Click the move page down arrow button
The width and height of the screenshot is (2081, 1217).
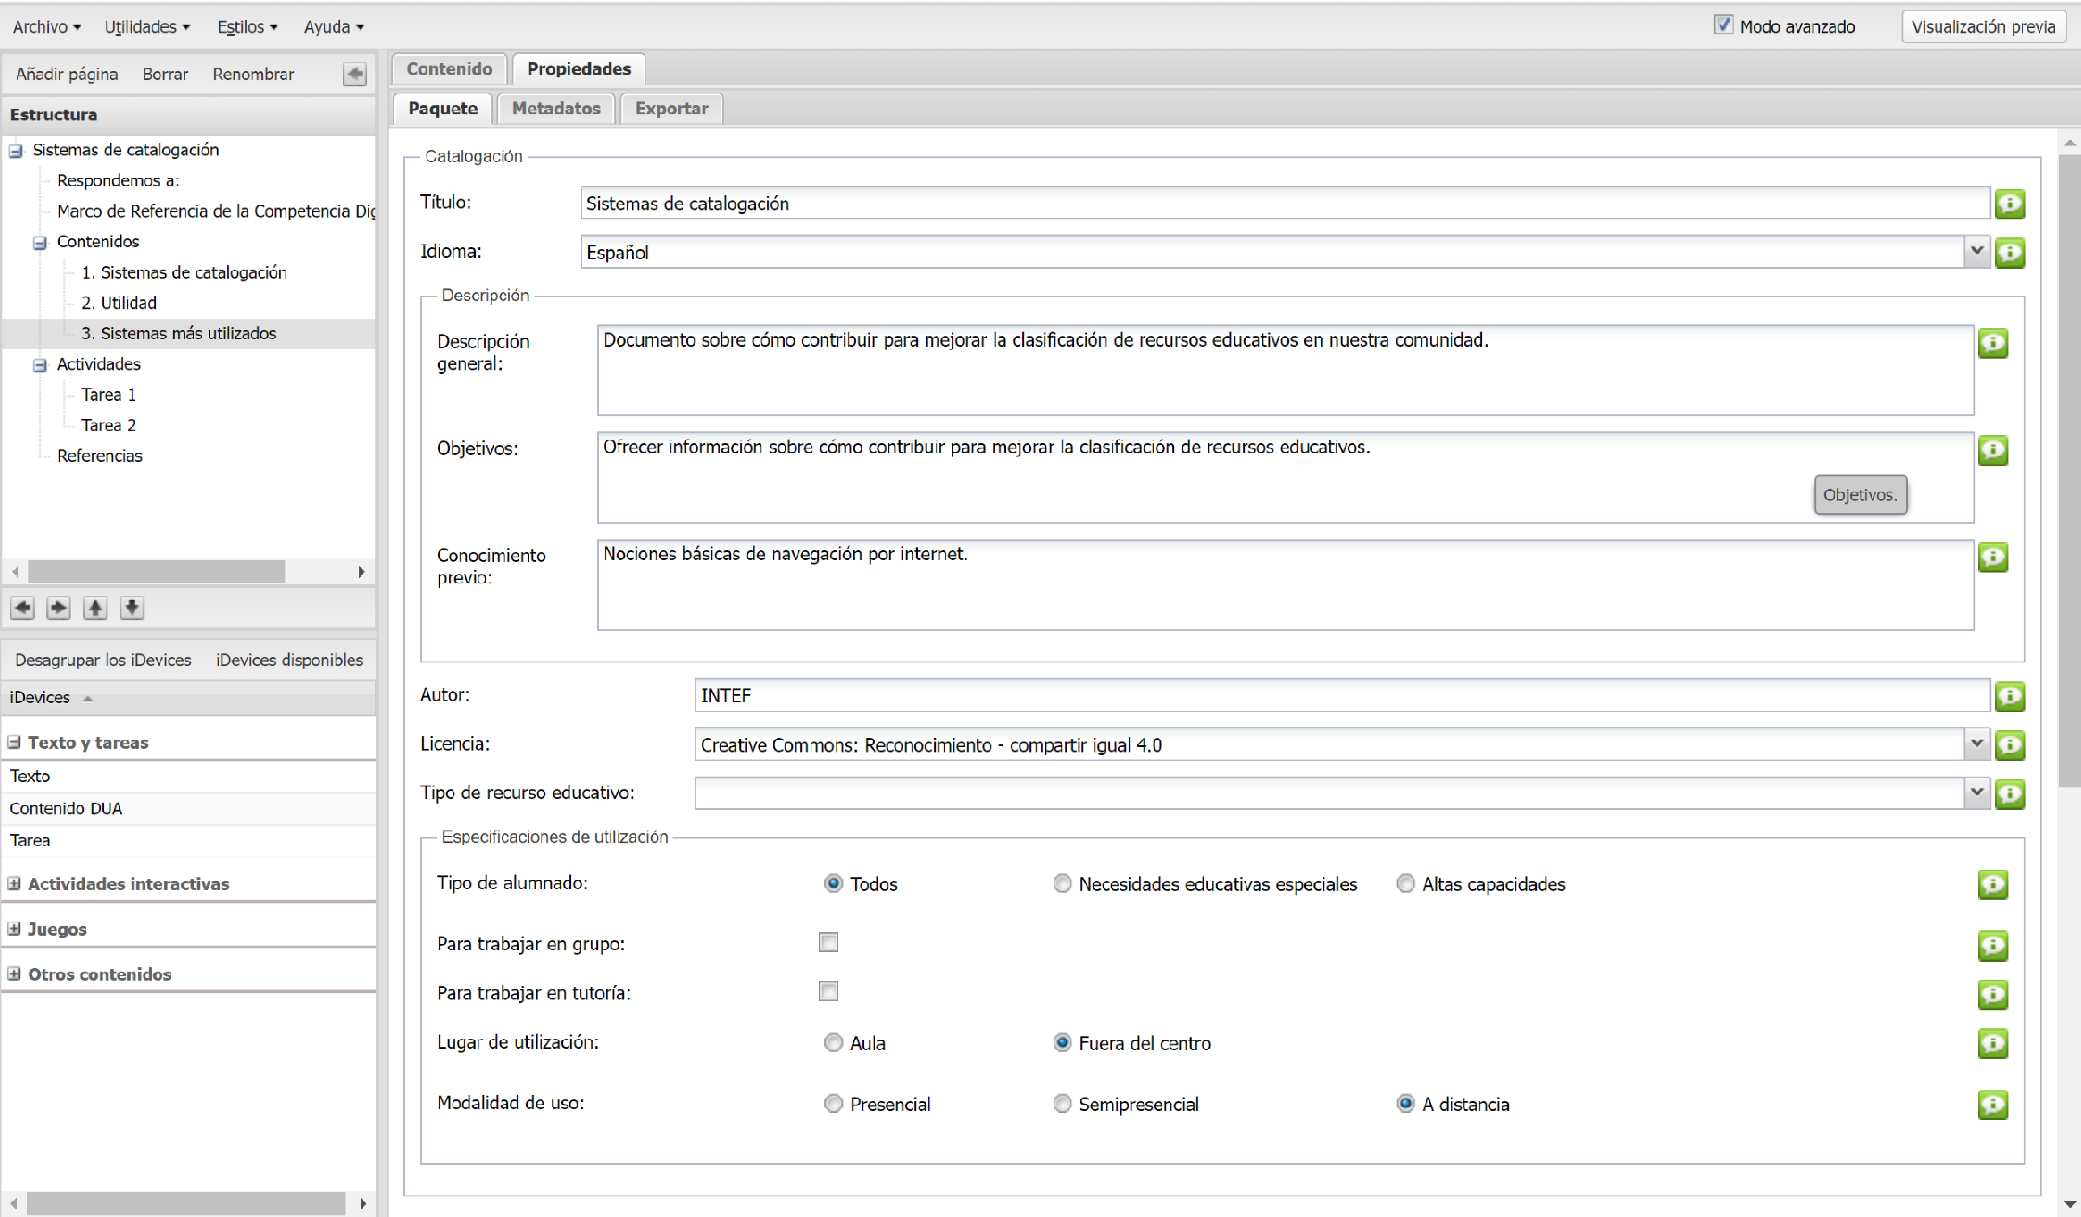click(132, 608)
